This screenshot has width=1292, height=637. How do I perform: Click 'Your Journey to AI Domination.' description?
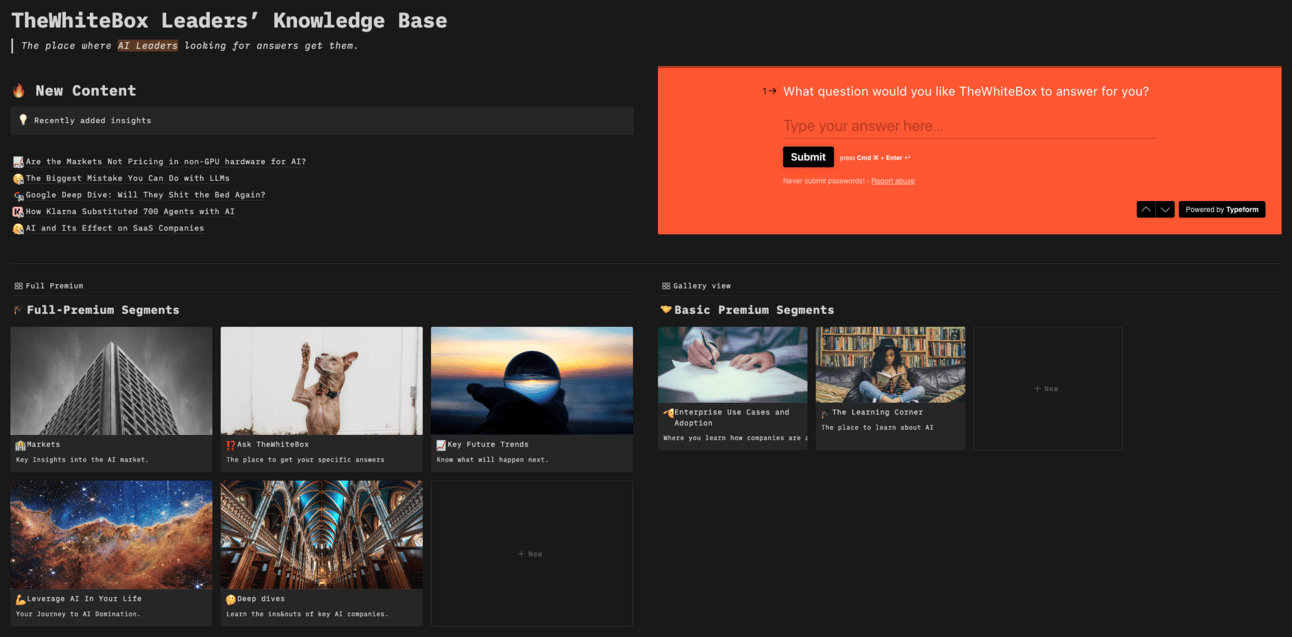click(78, 614)
